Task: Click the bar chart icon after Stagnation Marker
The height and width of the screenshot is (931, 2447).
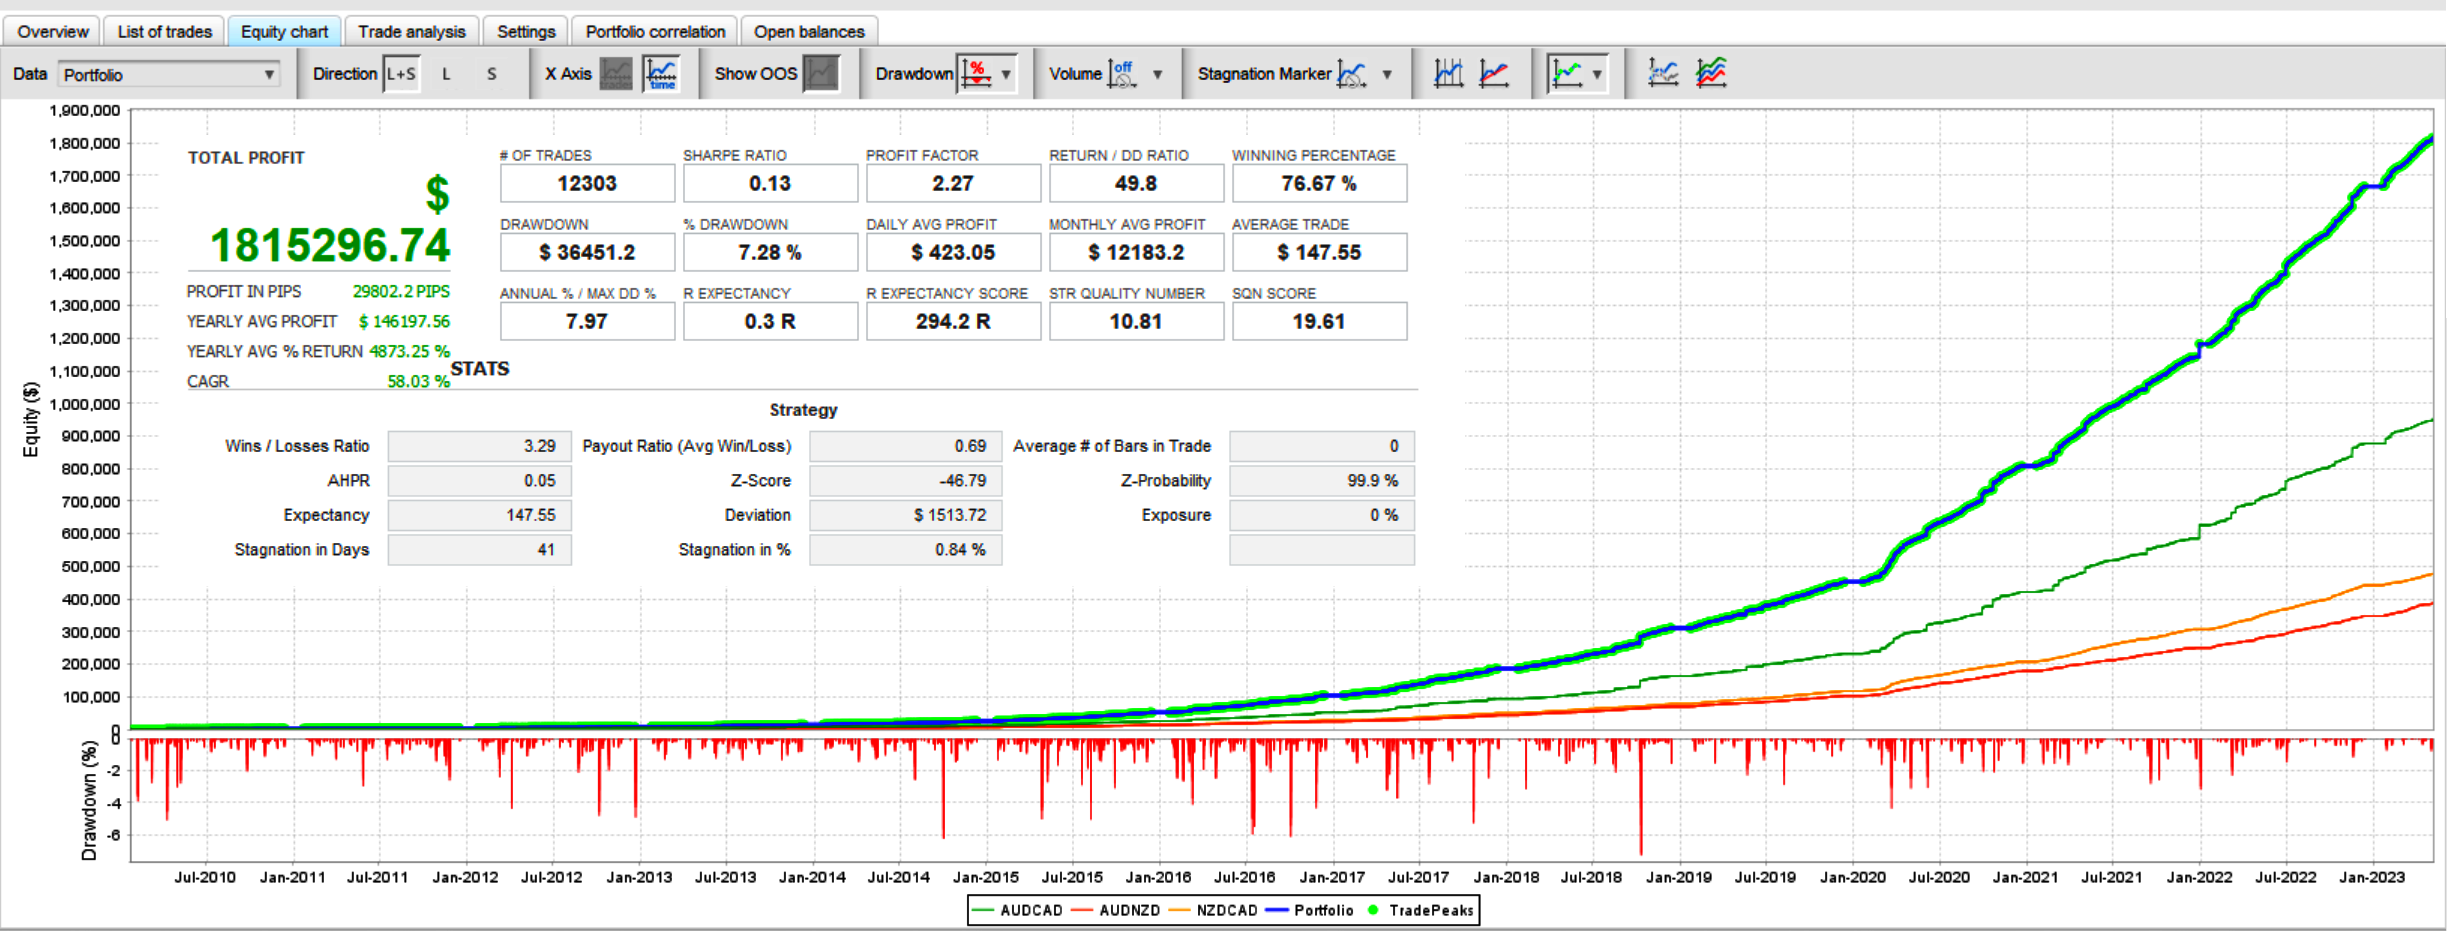Action: pyautogui.click(x=1448, y=74)
